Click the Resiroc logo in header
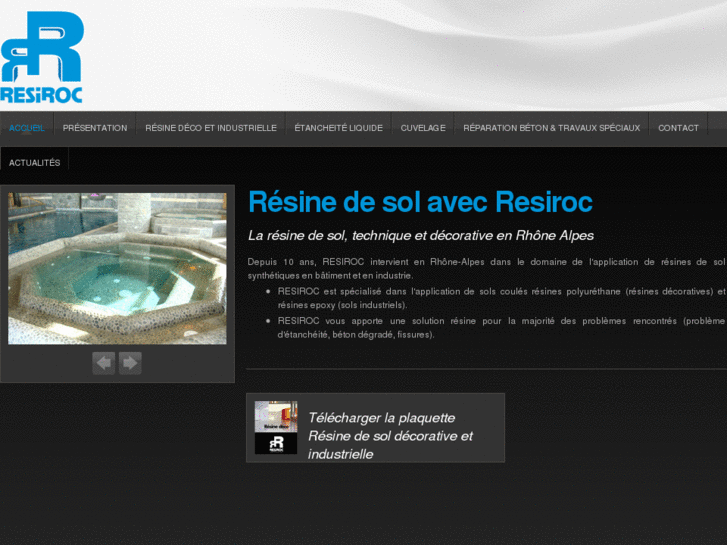This screenshot has width=727, height=545. coord(42,57)
